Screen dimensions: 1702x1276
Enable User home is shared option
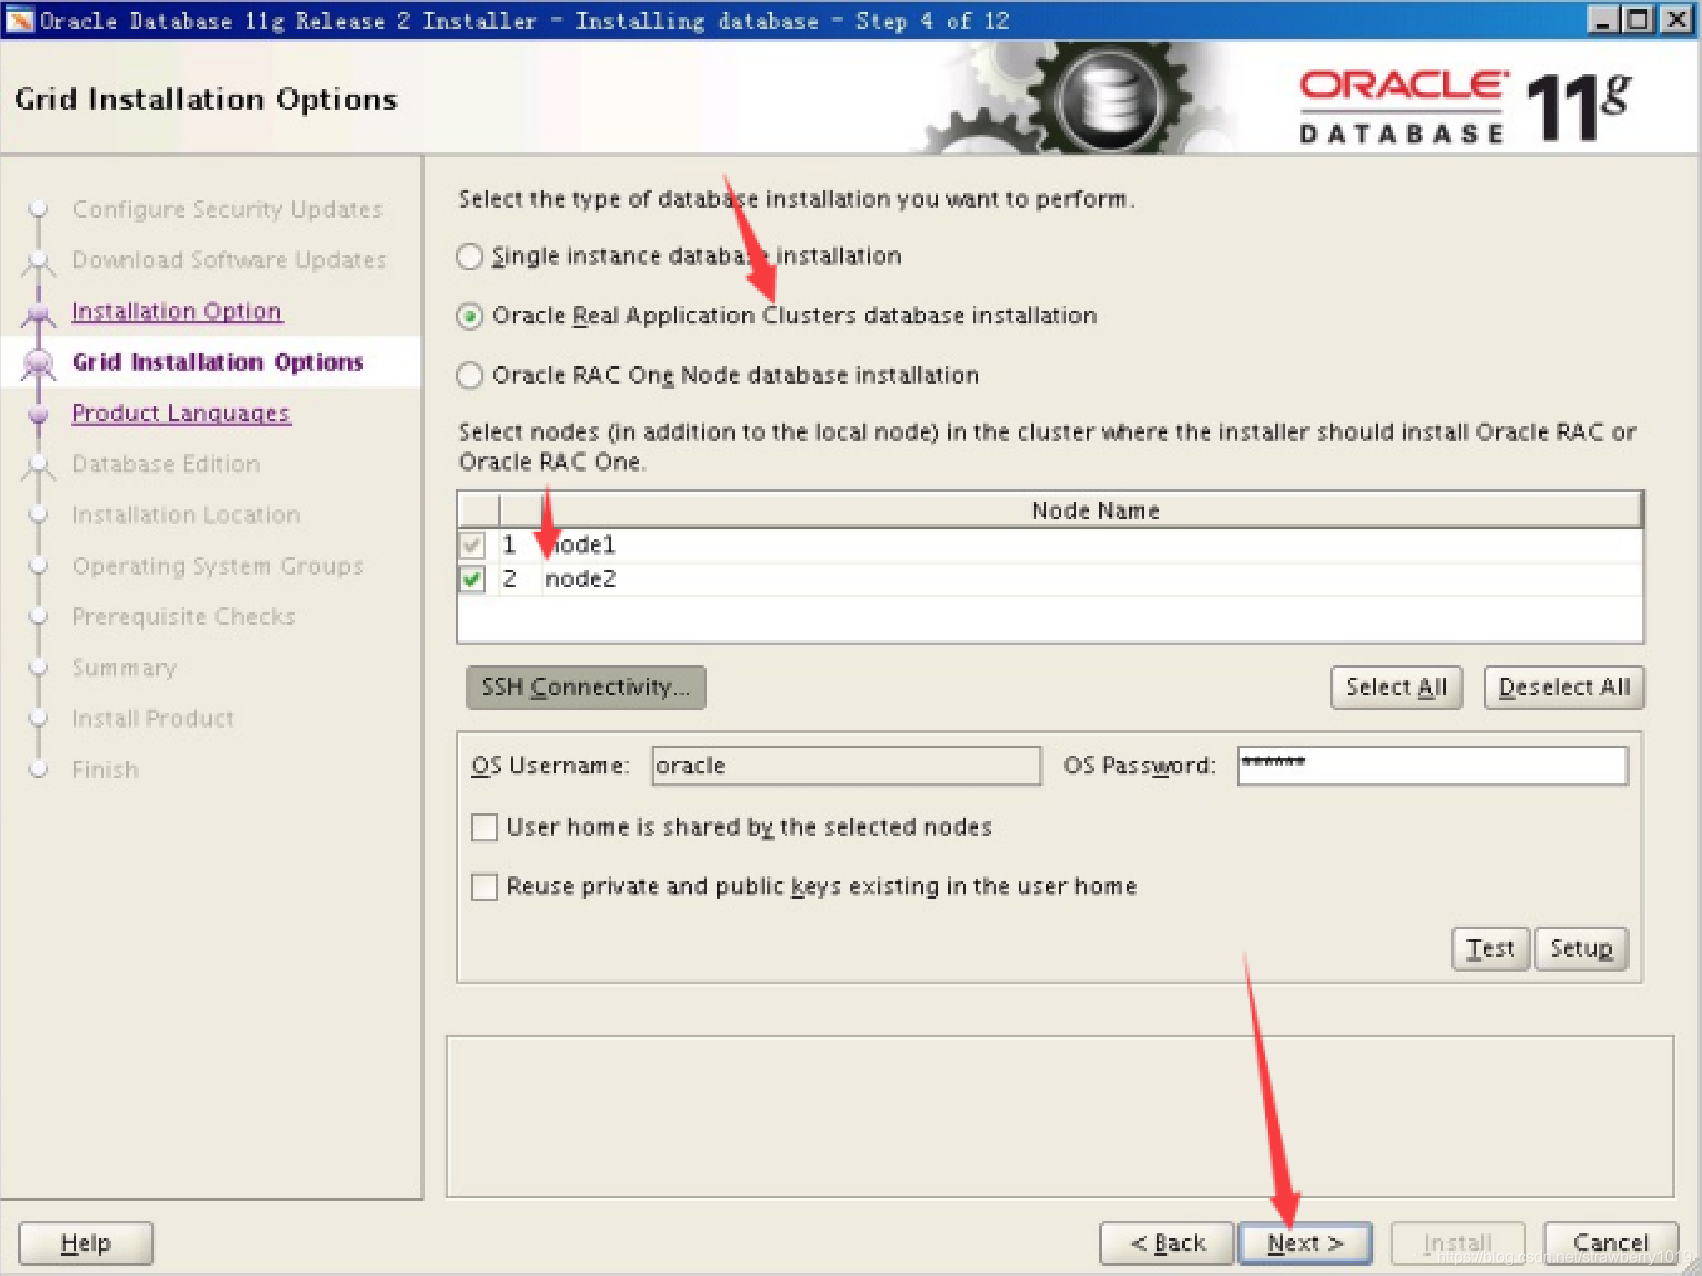pyautogui.click(x=485, y=828)
